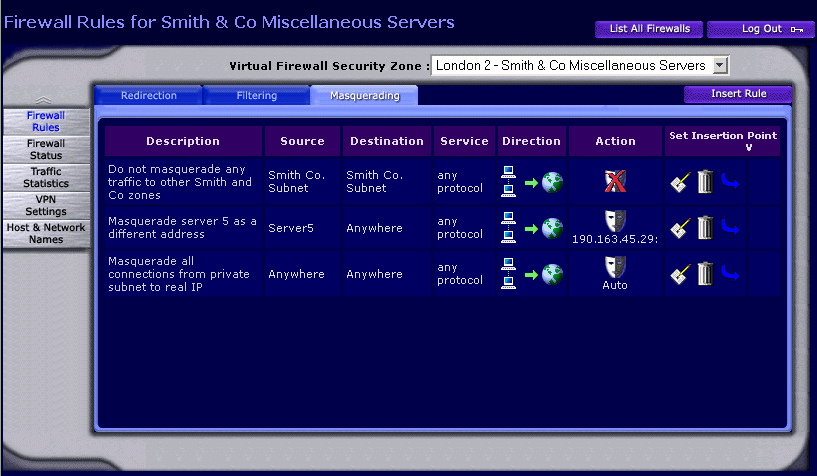Image resolution: width=817 pixels, height=476 pixels.
Task: Click the Destination column header
Action: click(x=387, y=141)
